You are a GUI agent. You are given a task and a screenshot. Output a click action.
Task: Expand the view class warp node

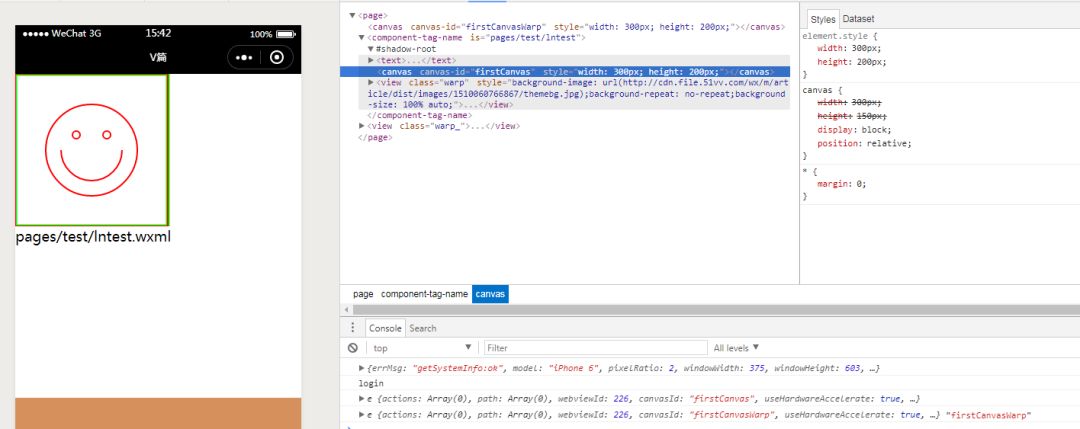click(371, 83)
